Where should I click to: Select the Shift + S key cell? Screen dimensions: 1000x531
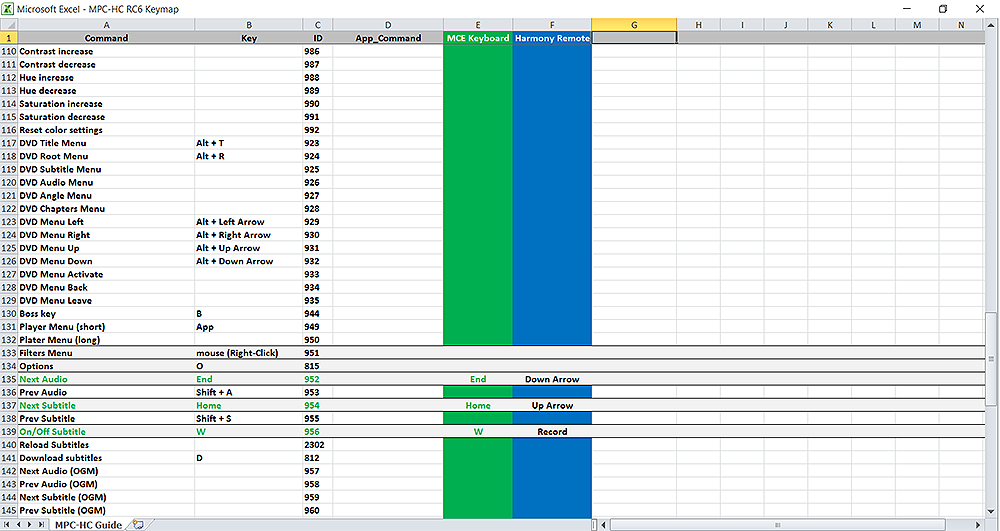point(249,418)
